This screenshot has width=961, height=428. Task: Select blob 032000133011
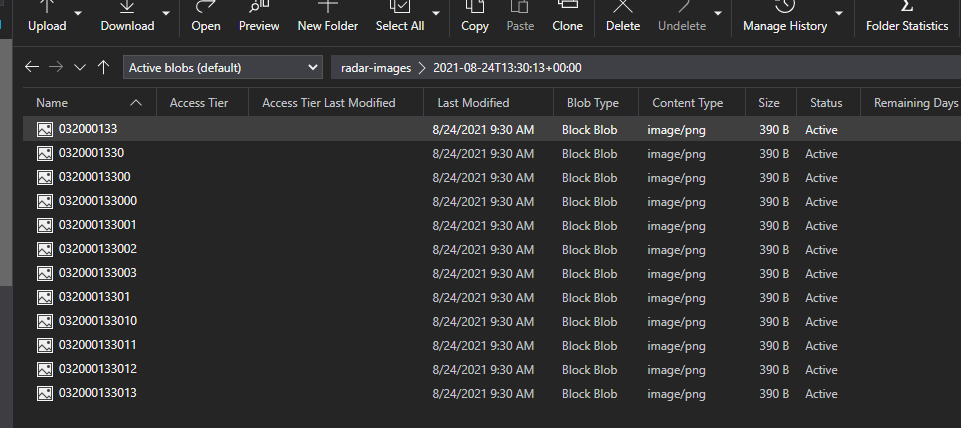(492, 345)
